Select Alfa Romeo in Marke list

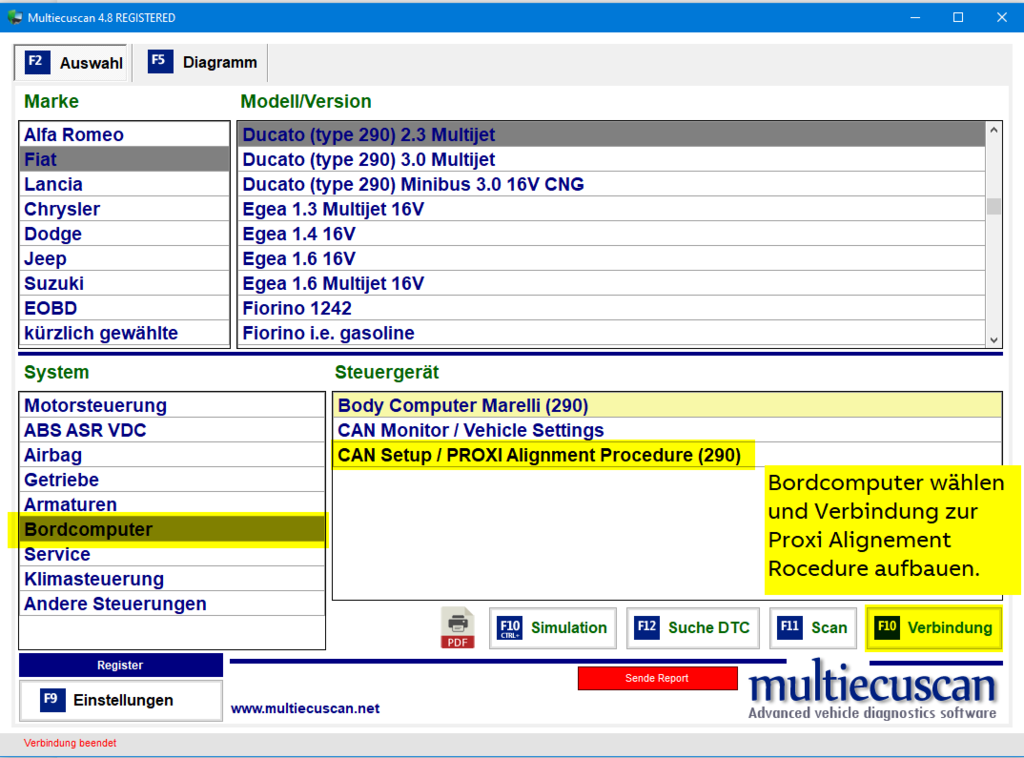pos(125,134)
